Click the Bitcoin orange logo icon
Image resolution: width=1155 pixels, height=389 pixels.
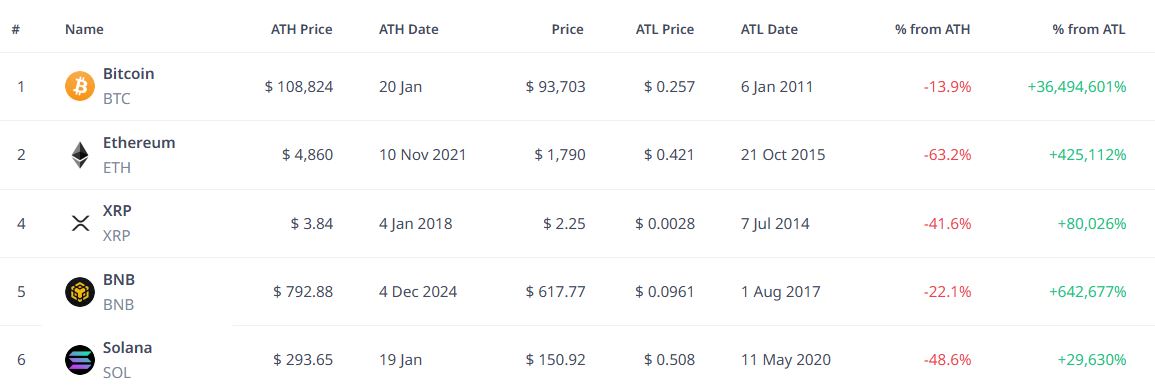tap(80, 86)
